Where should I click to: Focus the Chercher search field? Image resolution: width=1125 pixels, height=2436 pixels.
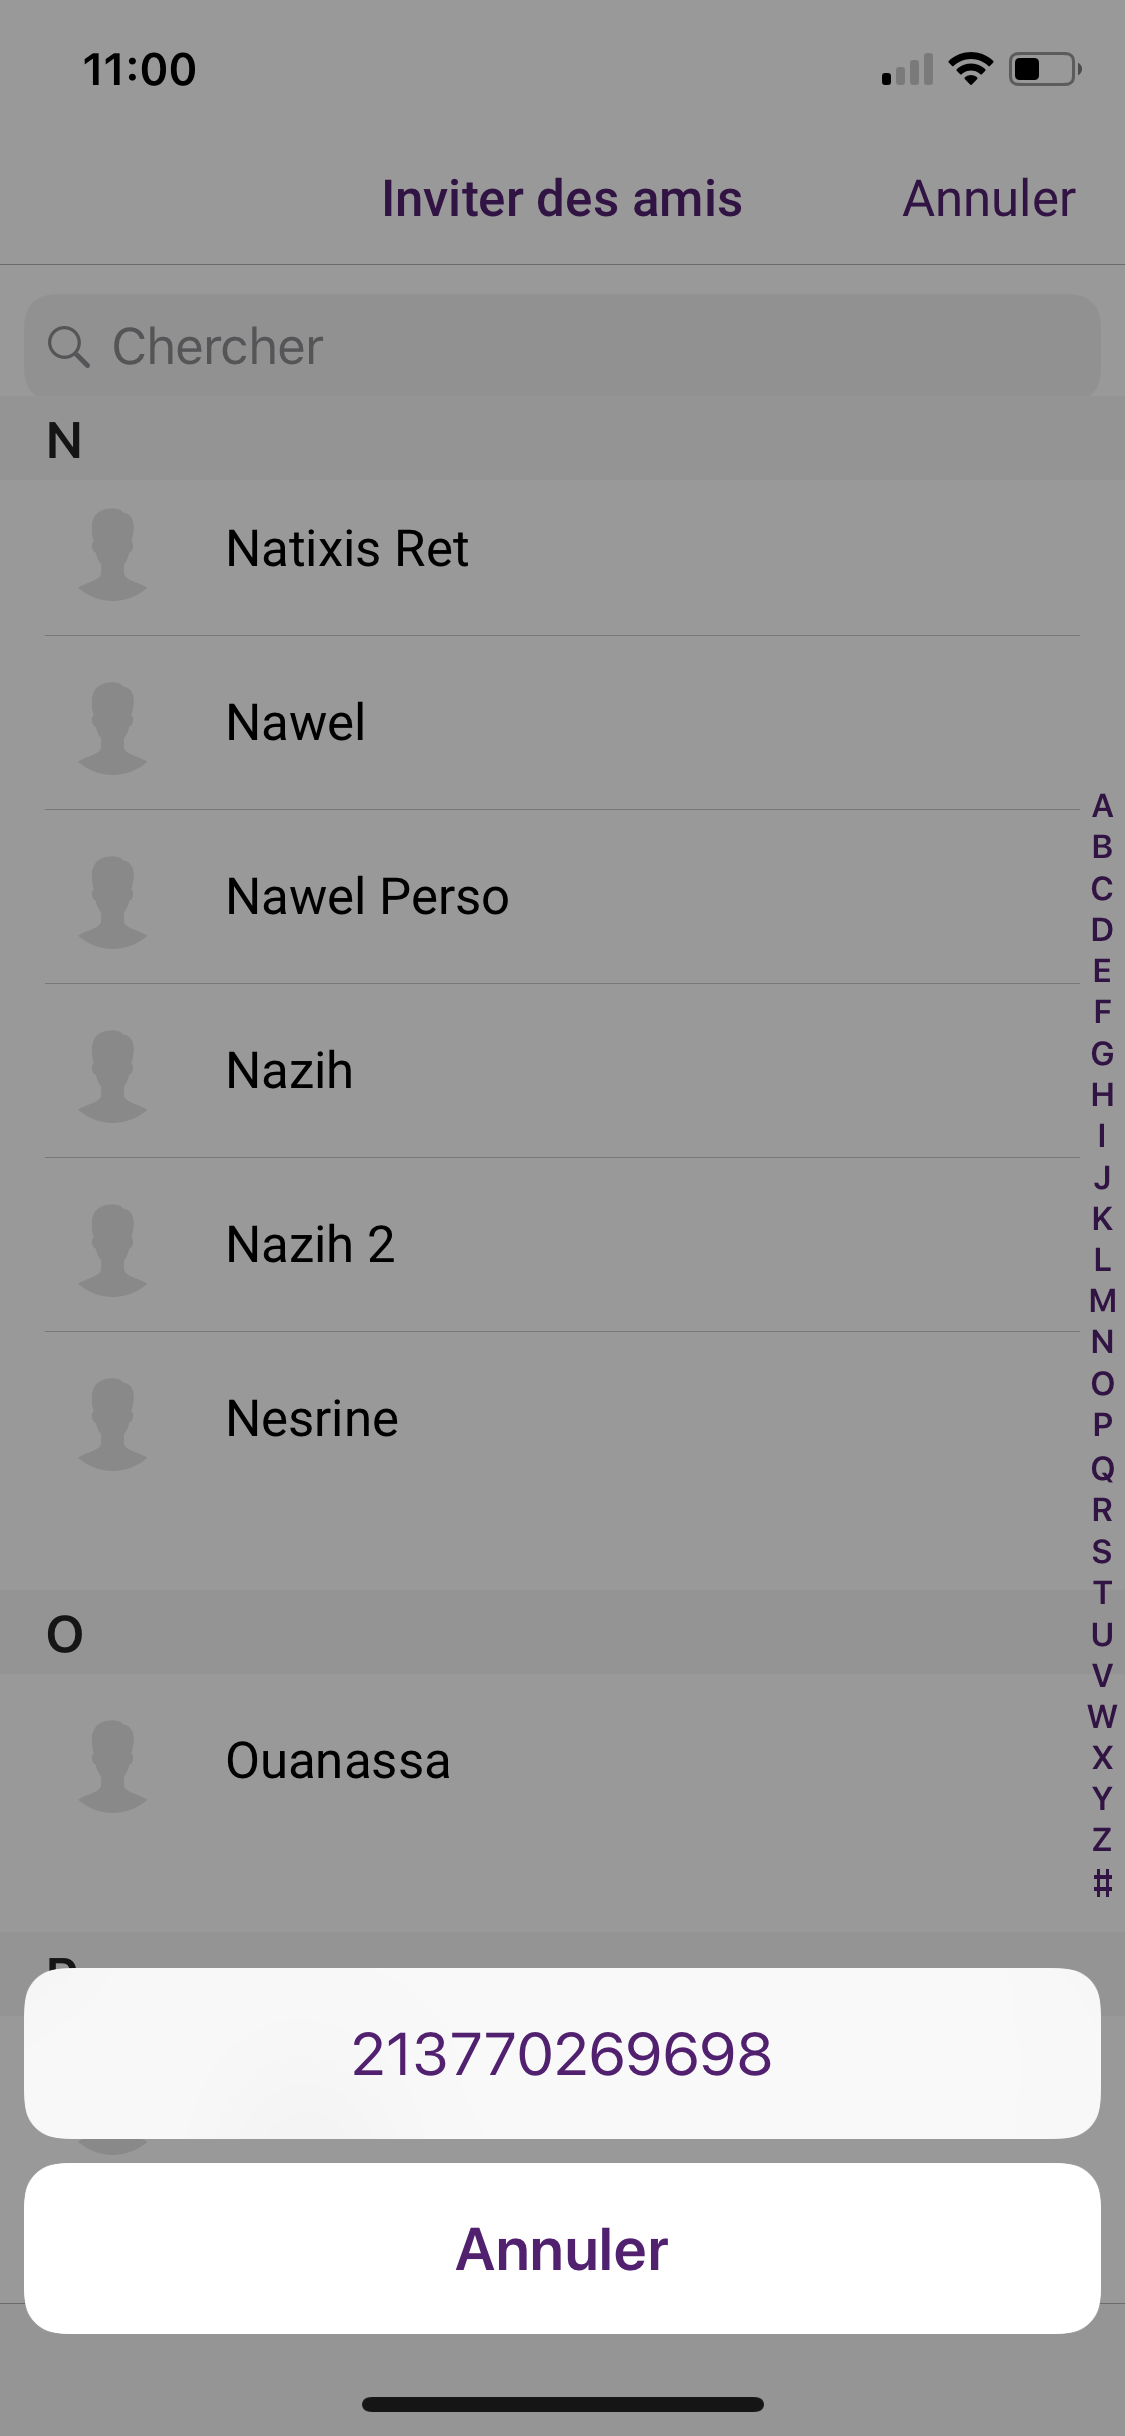[562, 347]
